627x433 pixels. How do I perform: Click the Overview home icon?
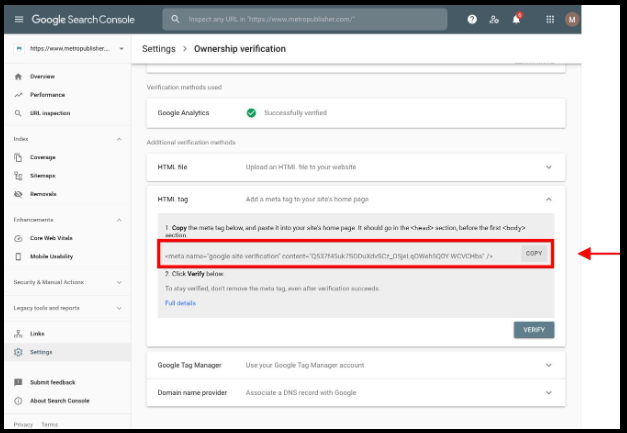point(18,76)
